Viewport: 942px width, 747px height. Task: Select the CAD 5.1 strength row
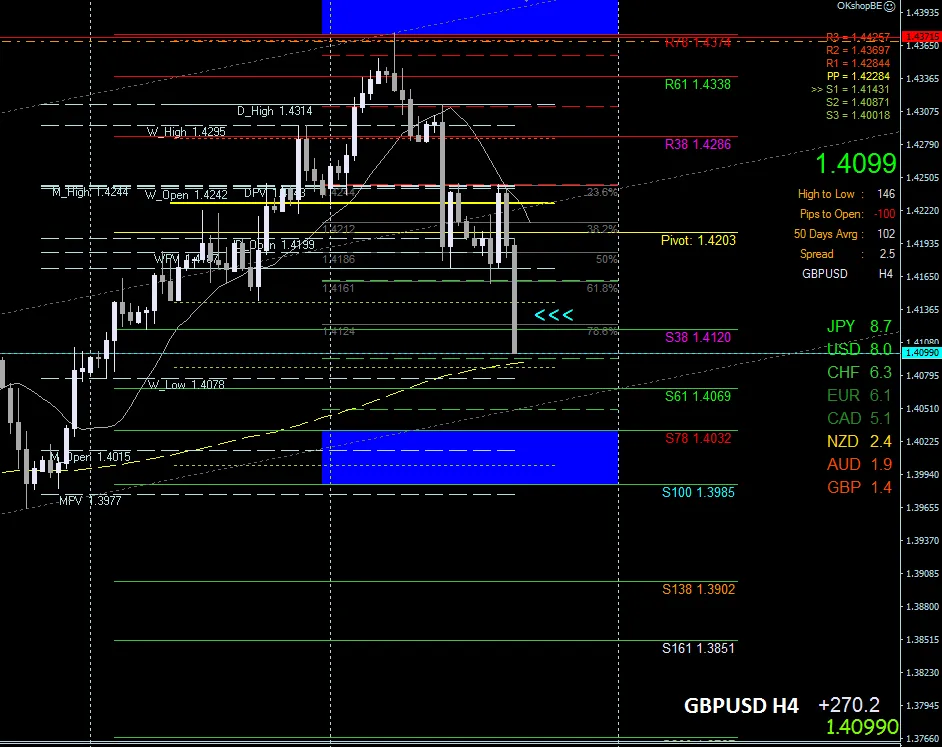[859, 418]
